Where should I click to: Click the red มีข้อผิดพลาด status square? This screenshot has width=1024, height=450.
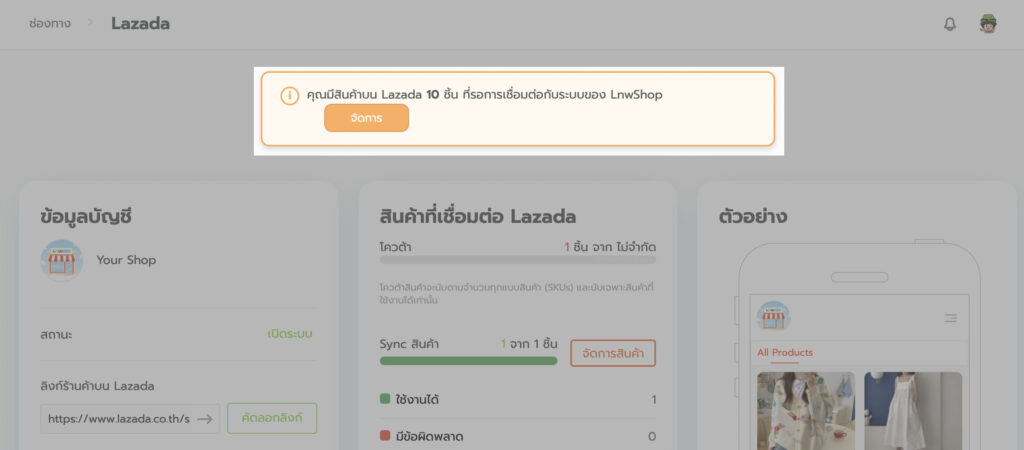385,437
